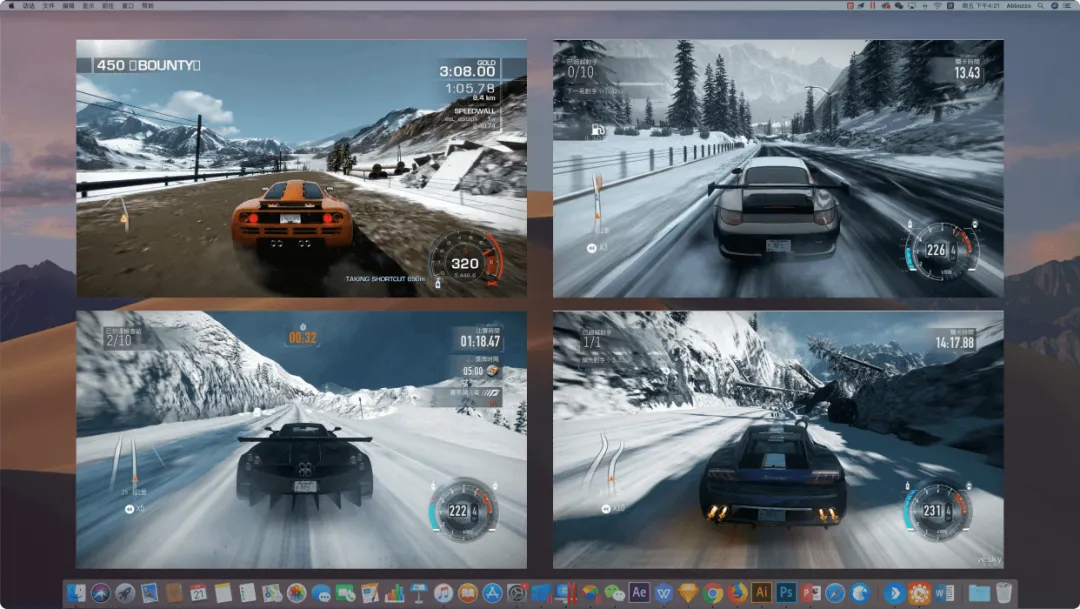Click the Wi-Fi status icon

[937, 6]
